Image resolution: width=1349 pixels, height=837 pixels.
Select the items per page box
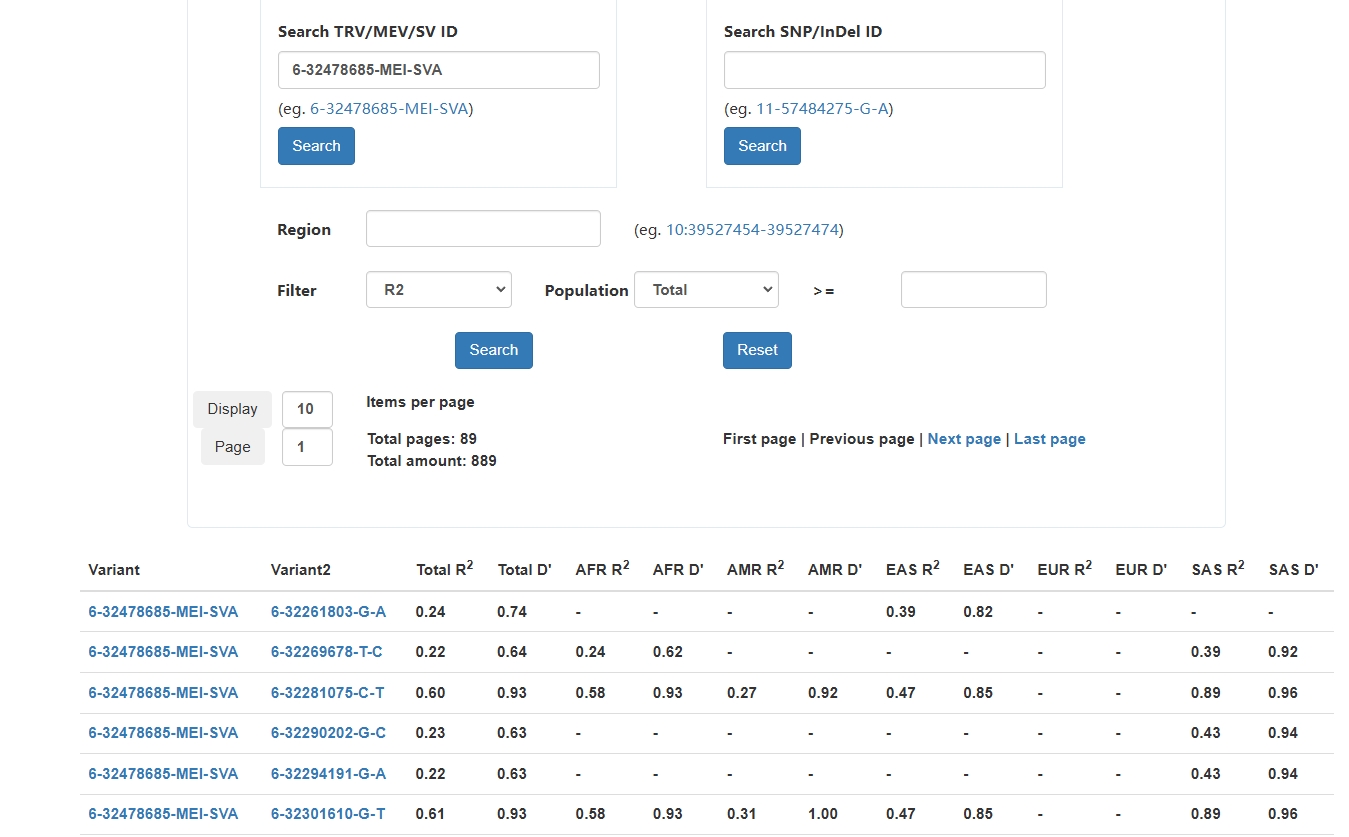pyautogui.click(x=307, y=409)
